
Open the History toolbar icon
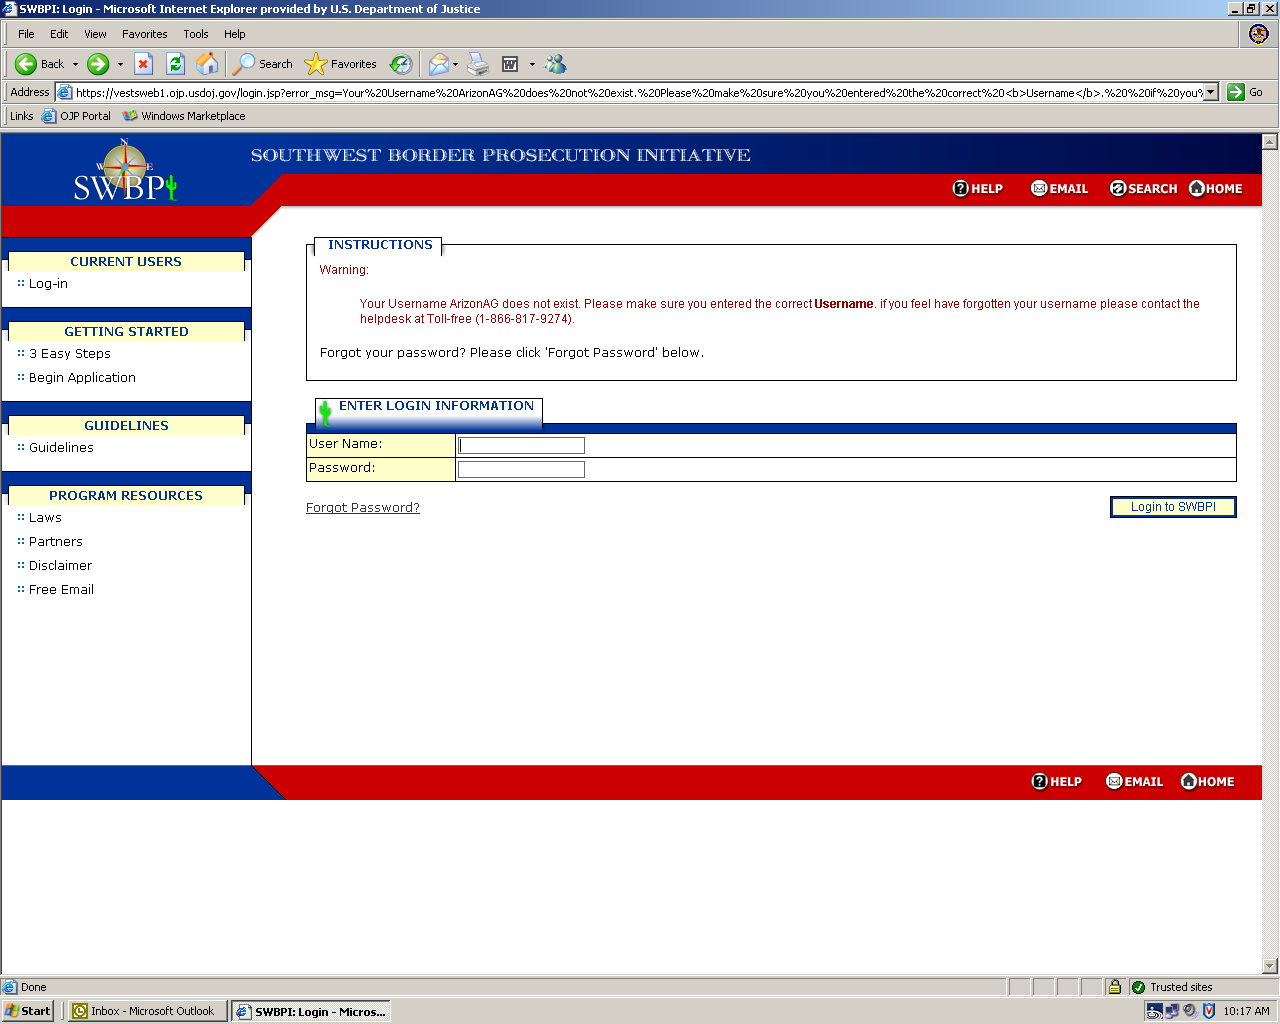pyautogui.click(x=401, y=64)
